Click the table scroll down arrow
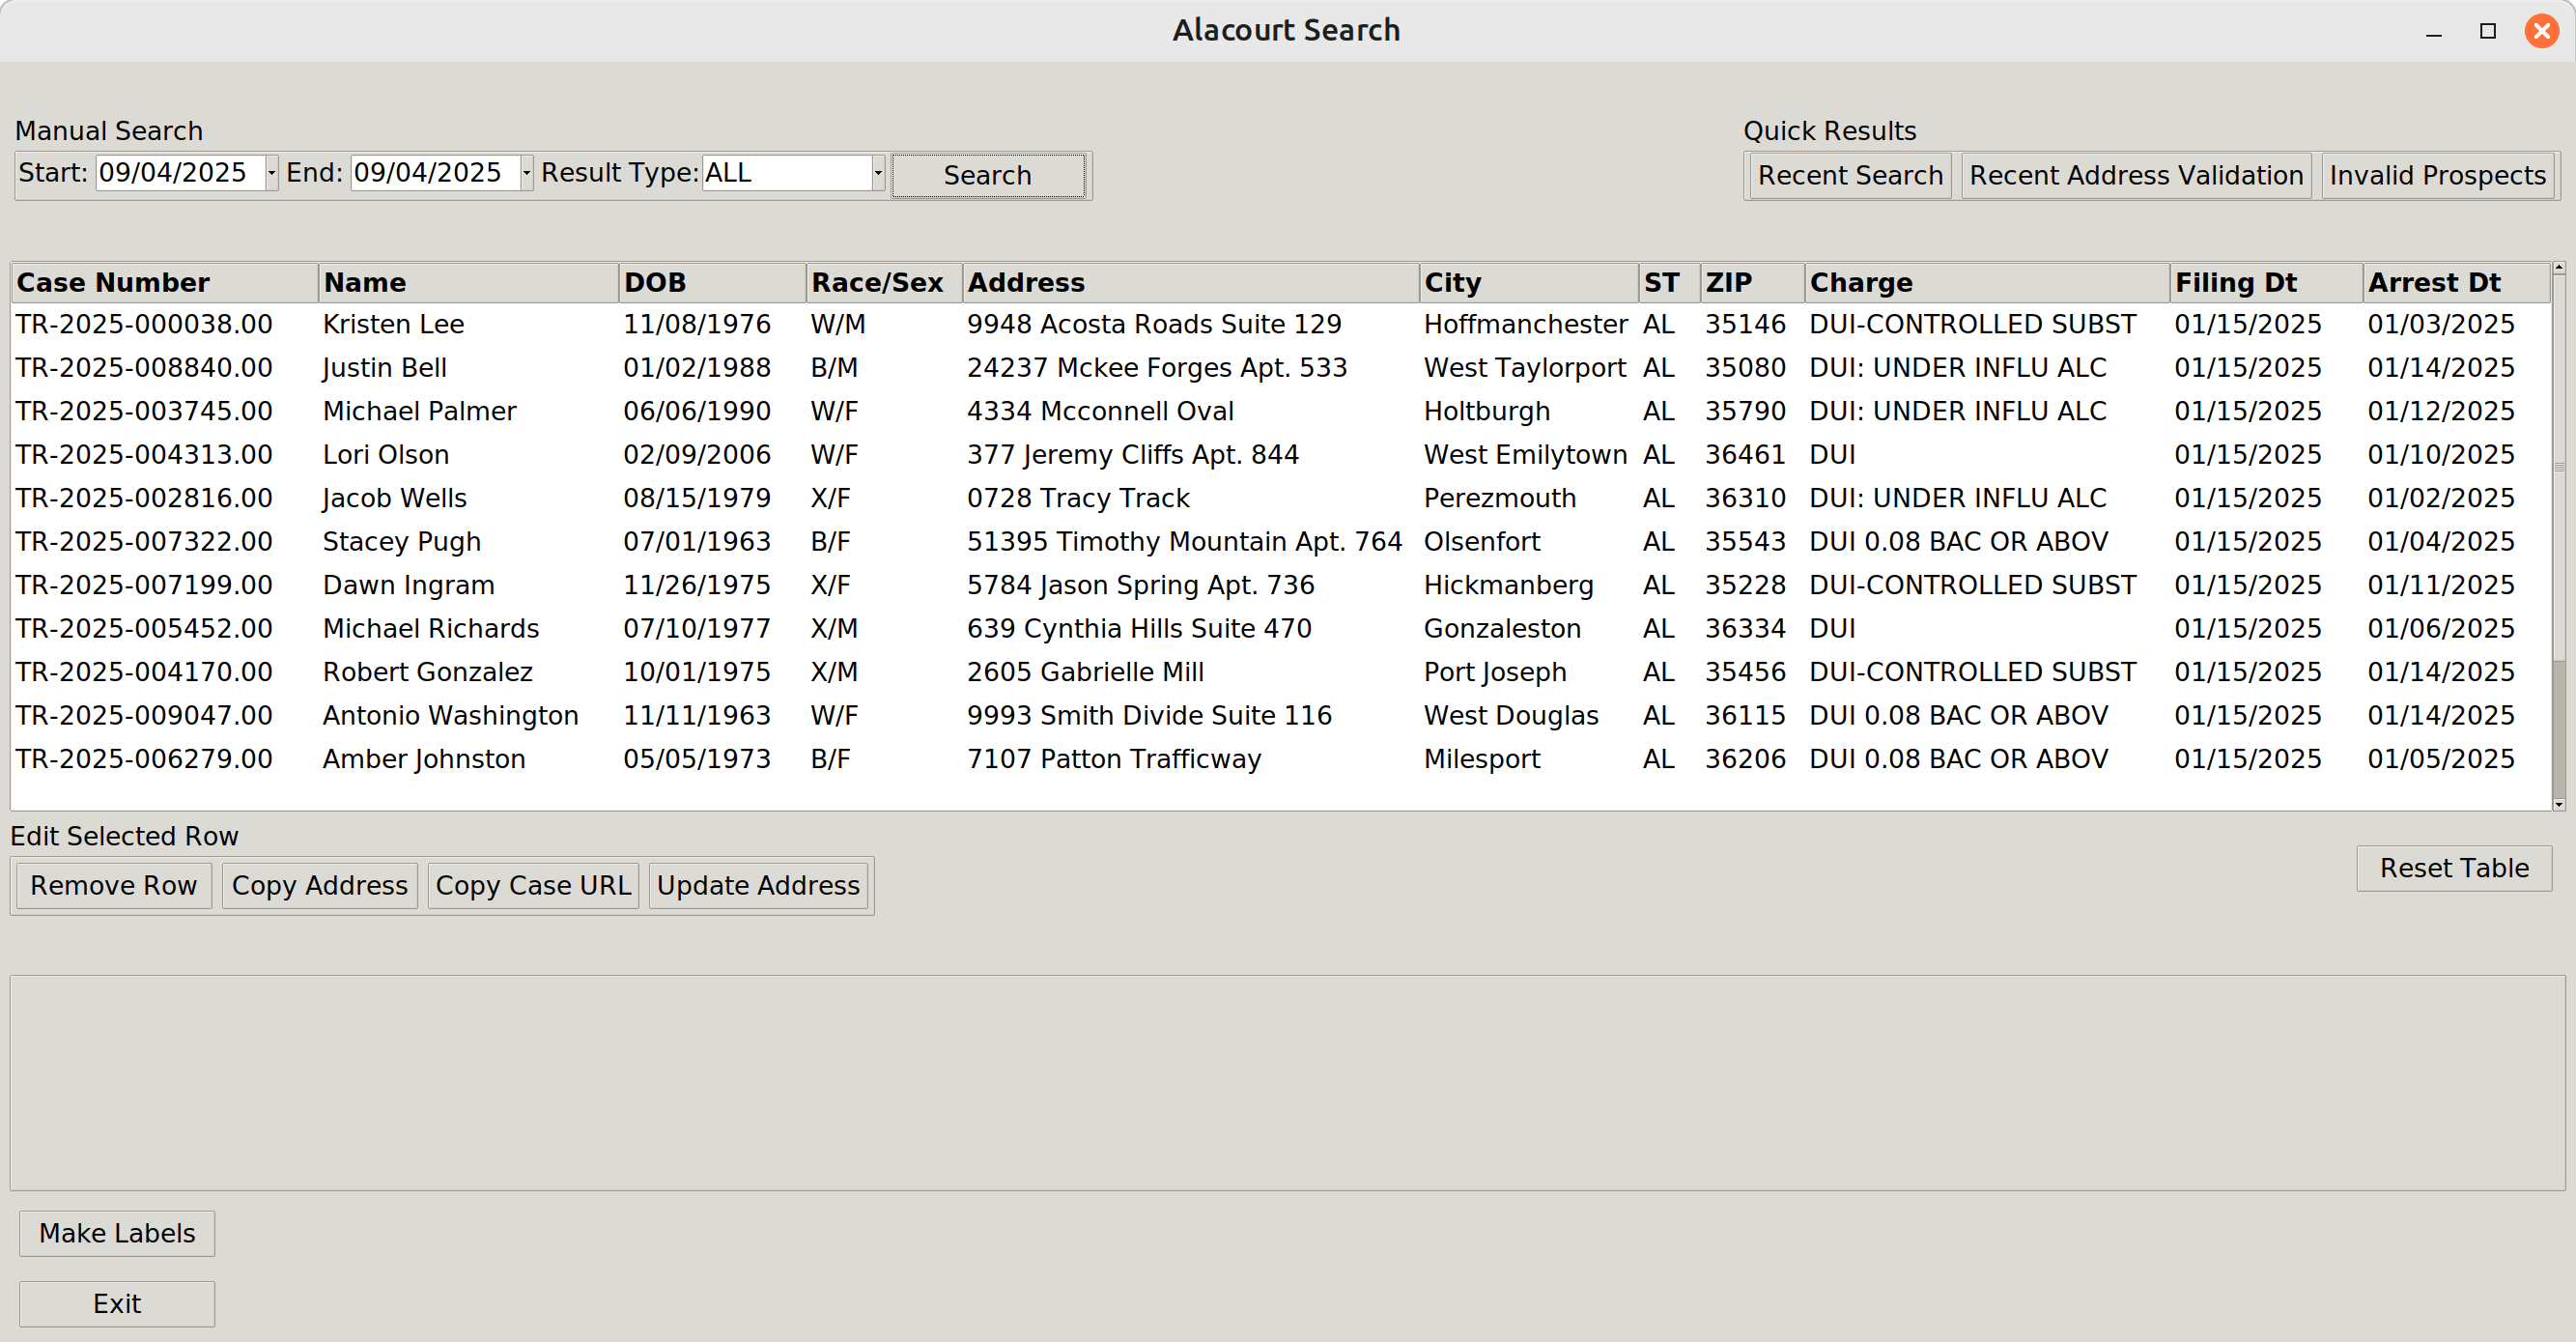Image resolution: width=2576 pixels, height=1342 pixels. pos(2559,804)
